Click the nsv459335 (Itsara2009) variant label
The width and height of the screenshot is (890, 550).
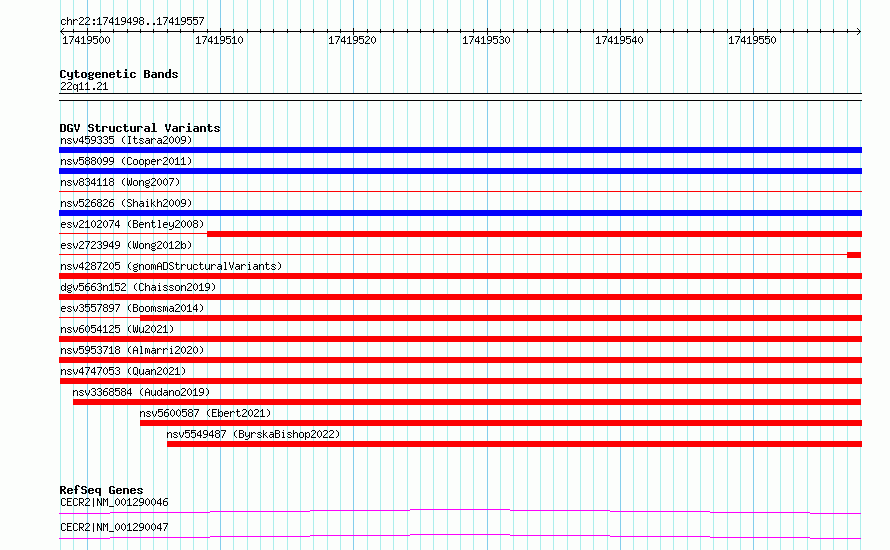(x=126, y=140)
